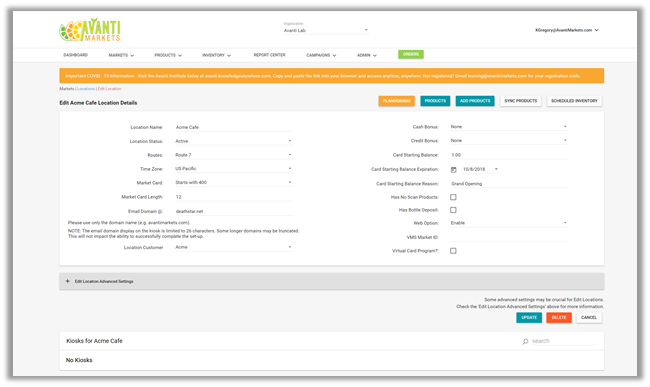The image size is (650, 387).
Task: Click the search magnifier icon in Kiosks
Action: click(x=525, y=341)
